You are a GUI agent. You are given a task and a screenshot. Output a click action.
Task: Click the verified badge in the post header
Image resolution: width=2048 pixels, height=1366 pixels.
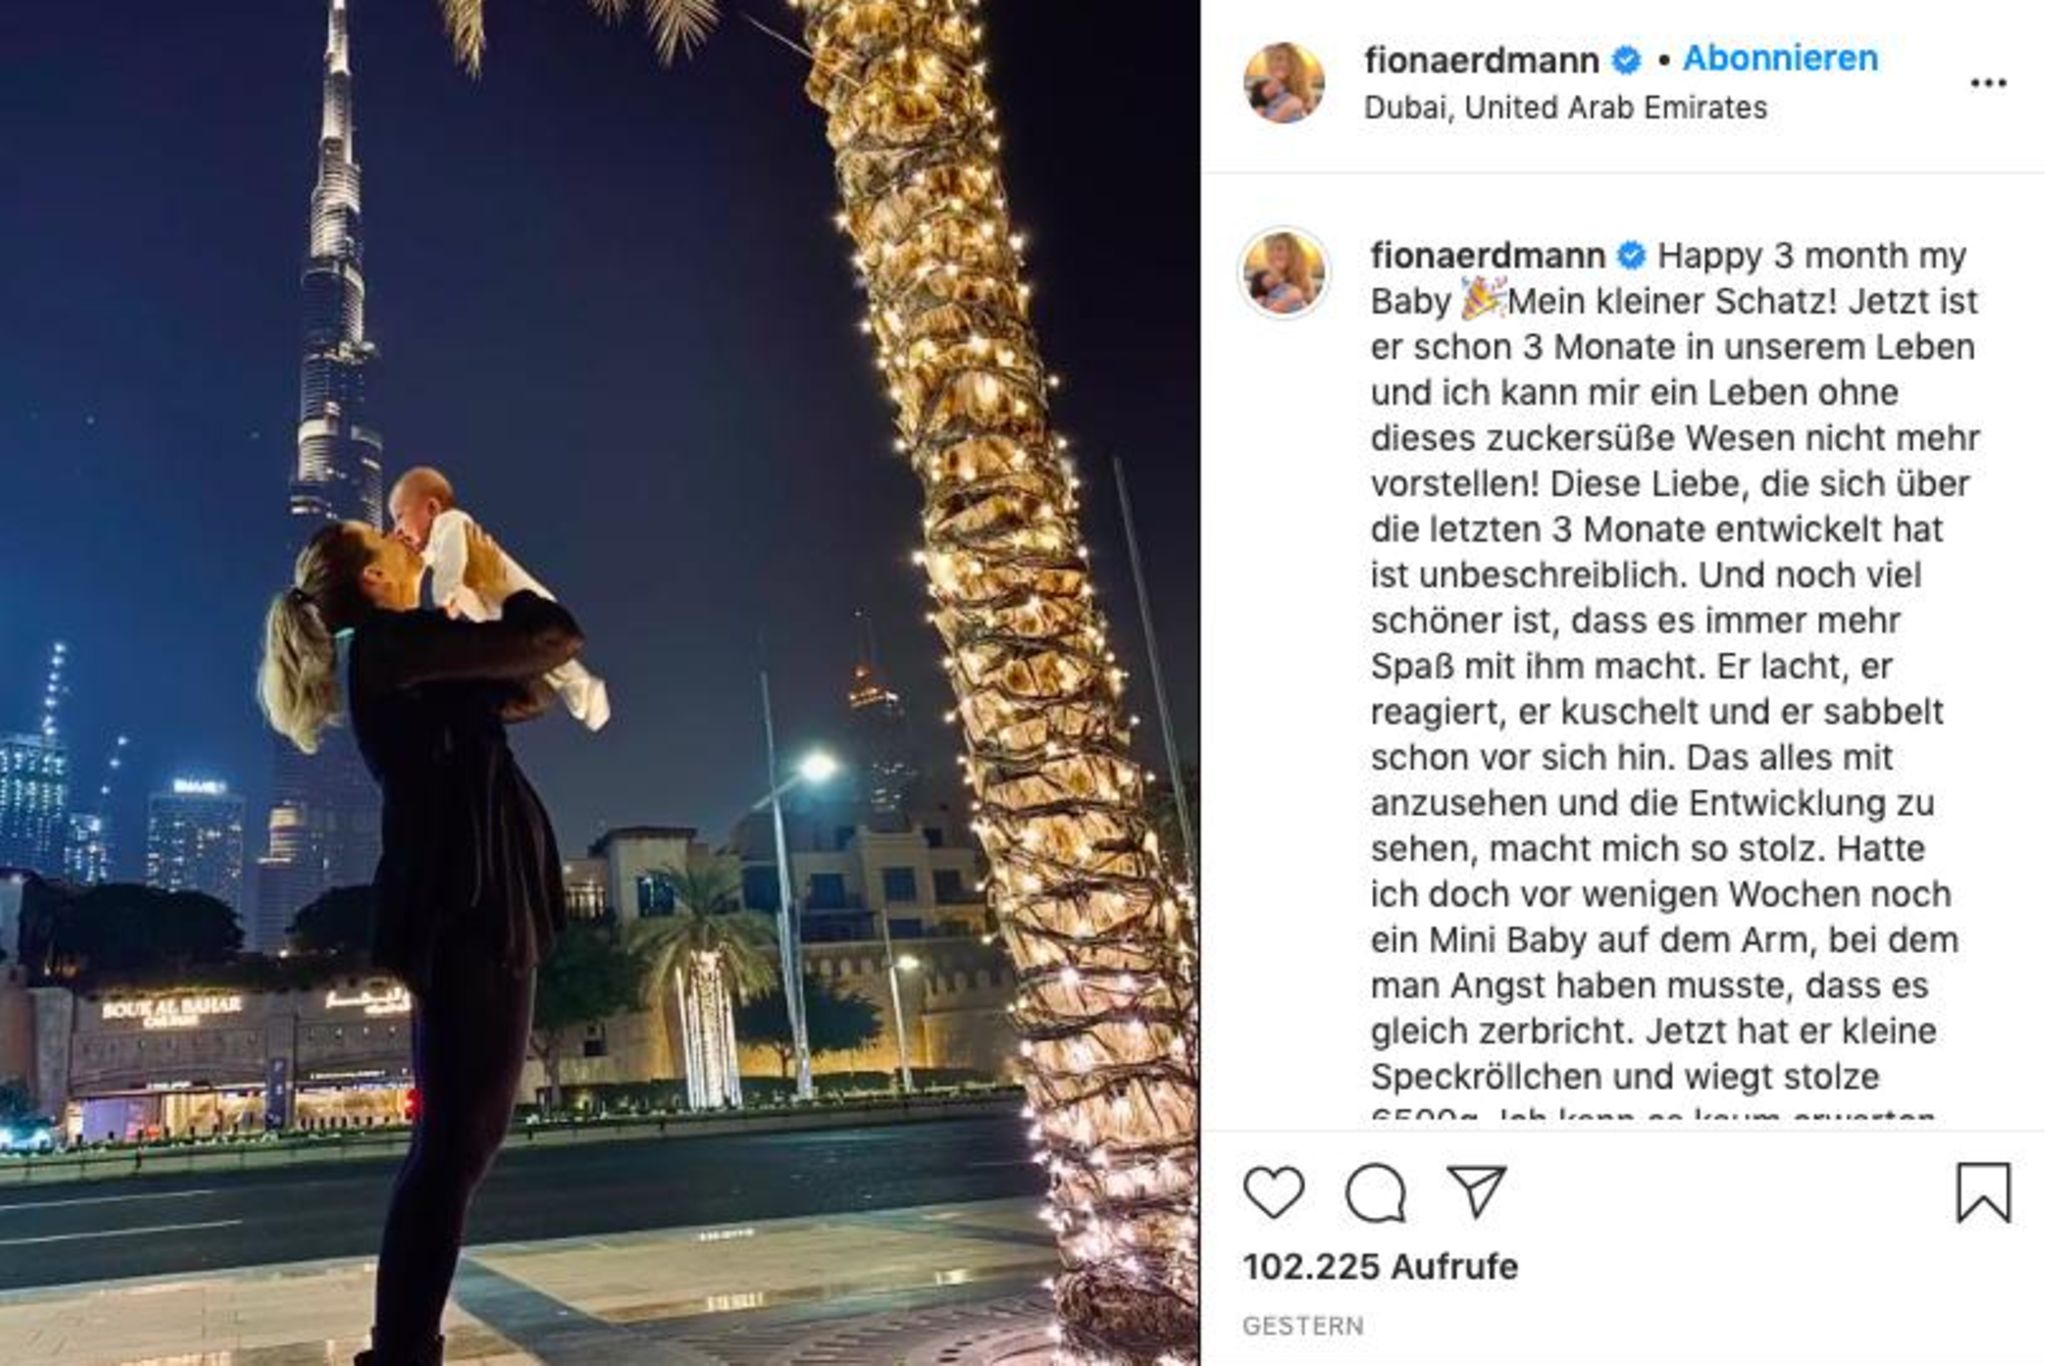click(x=1628, y=60)
